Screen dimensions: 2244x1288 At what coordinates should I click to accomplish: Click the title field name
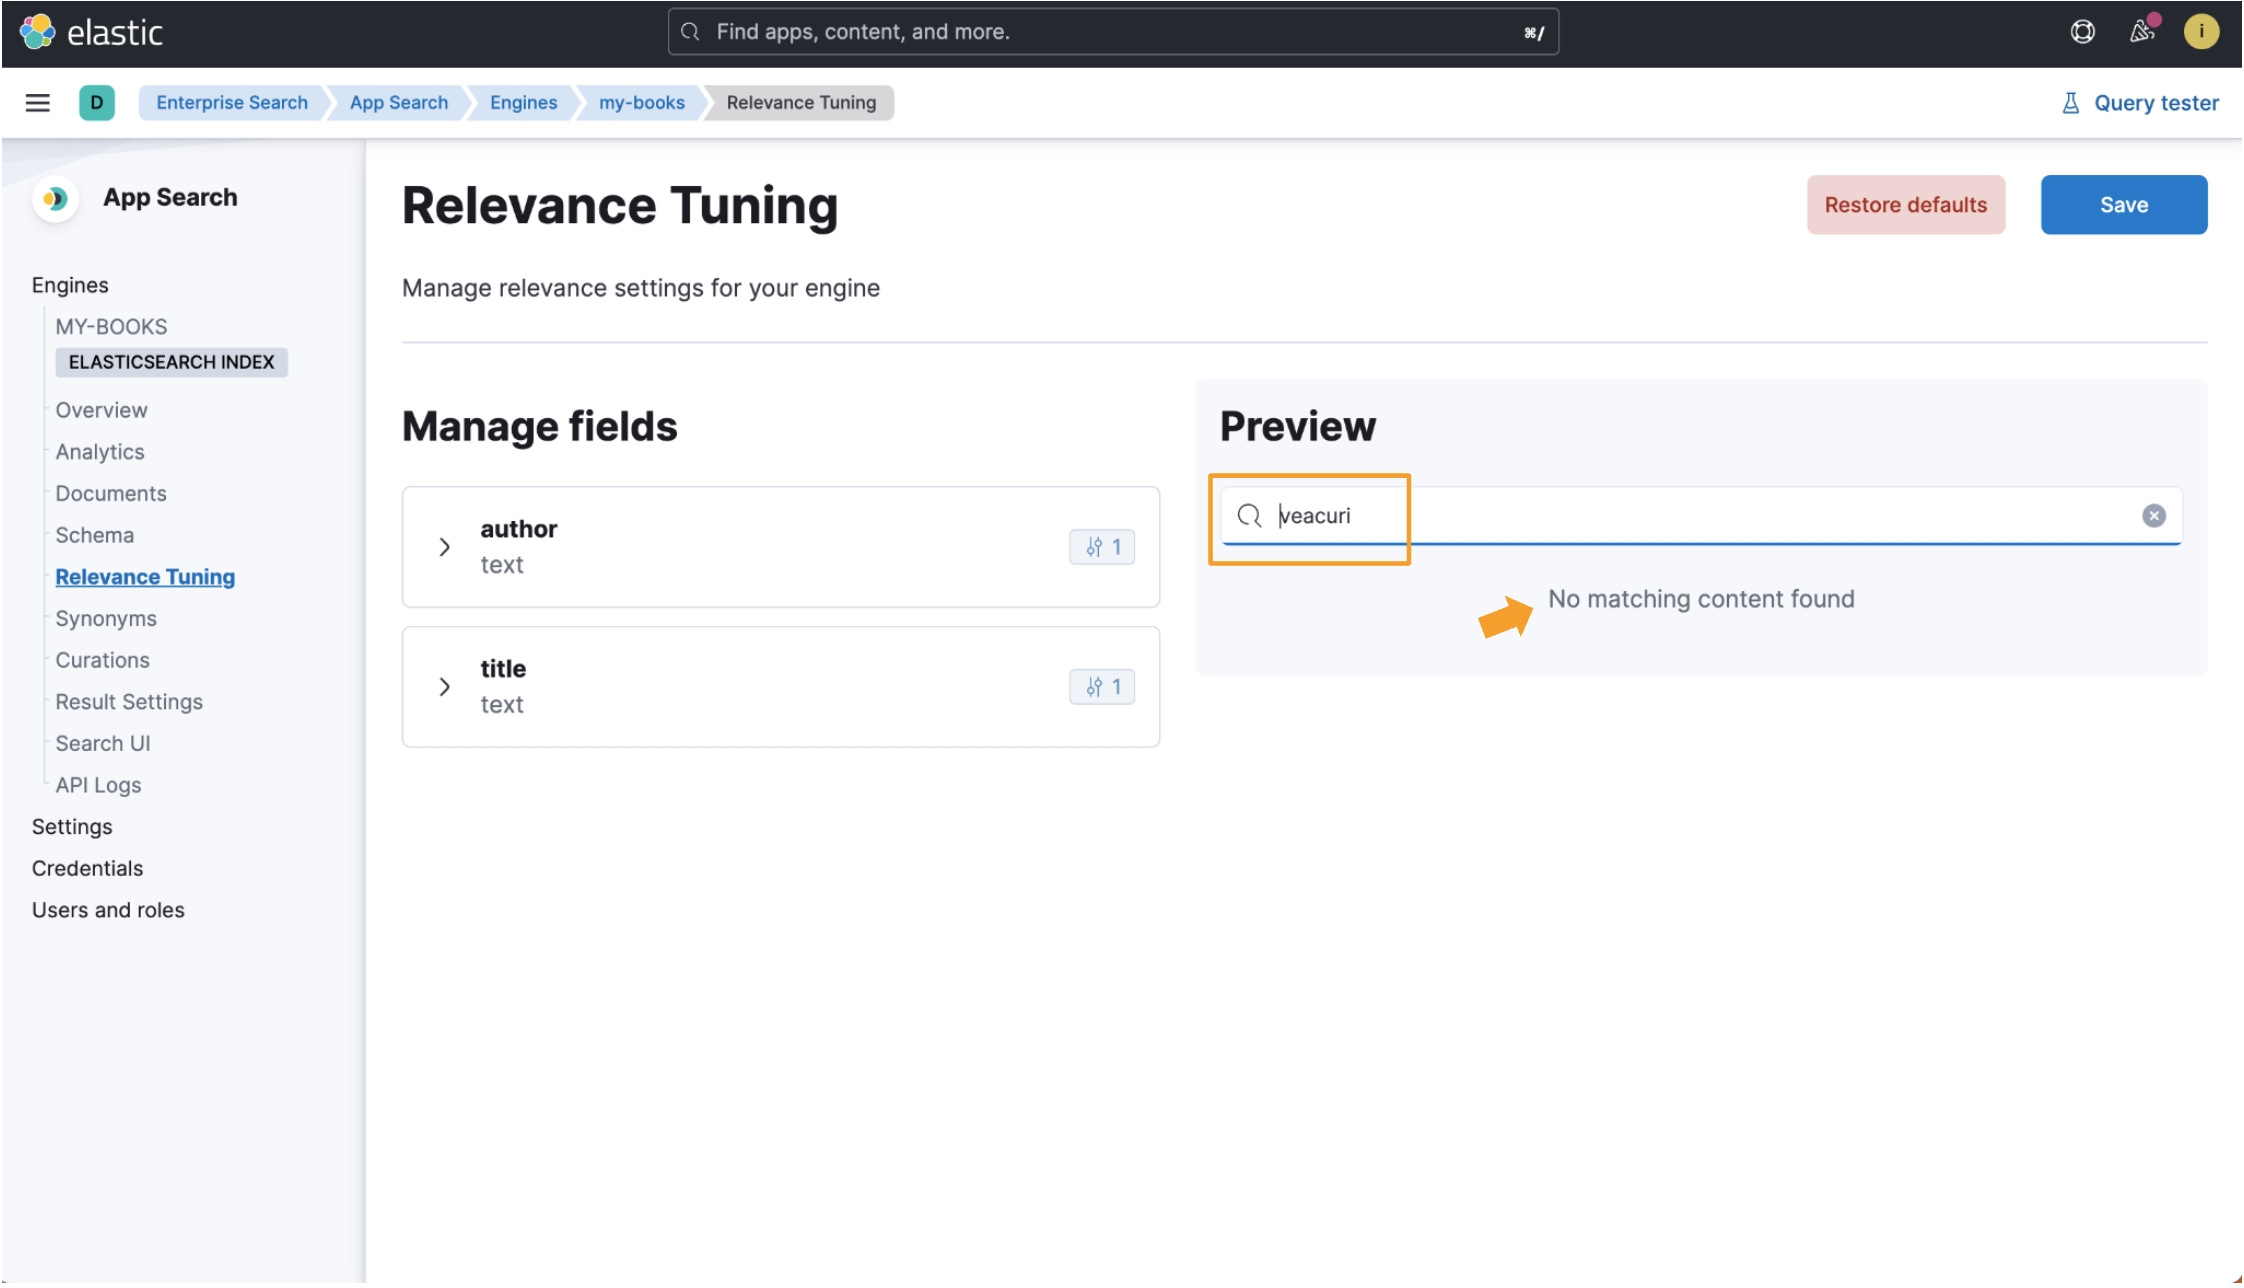coord(503,669)
